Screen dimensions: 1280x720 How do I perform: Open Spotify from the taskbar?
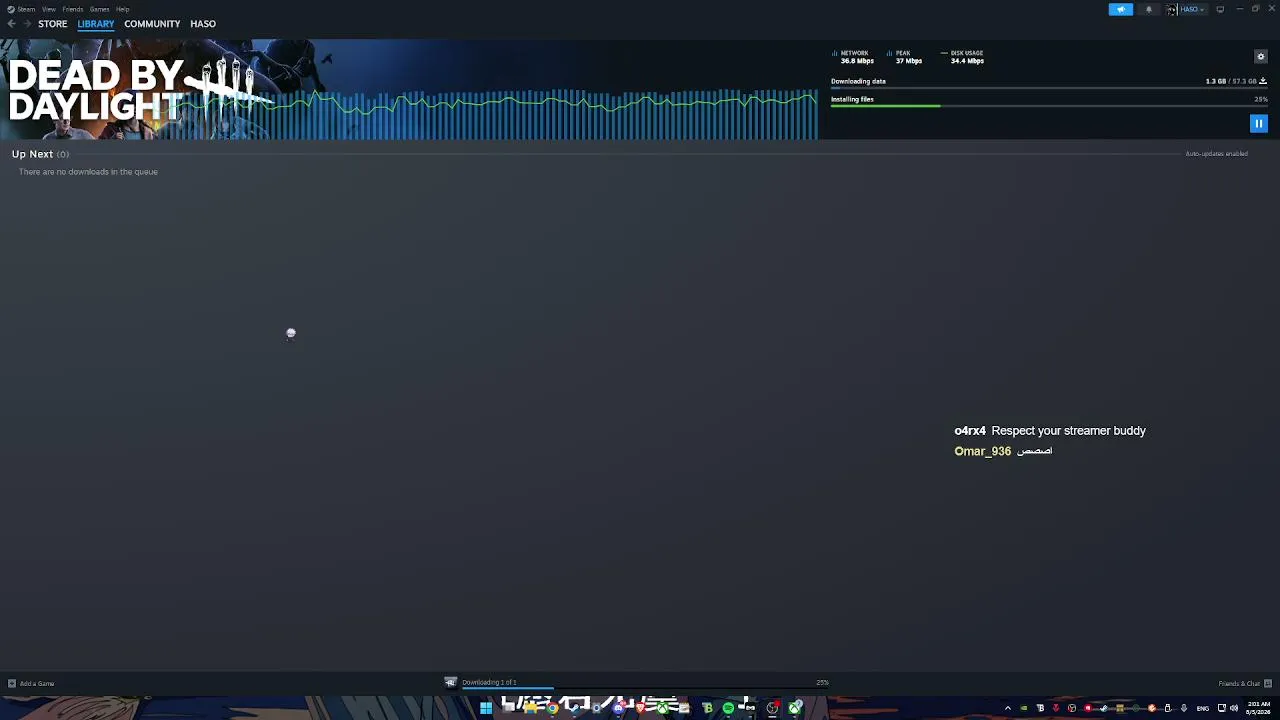click(x=728, y=708)
